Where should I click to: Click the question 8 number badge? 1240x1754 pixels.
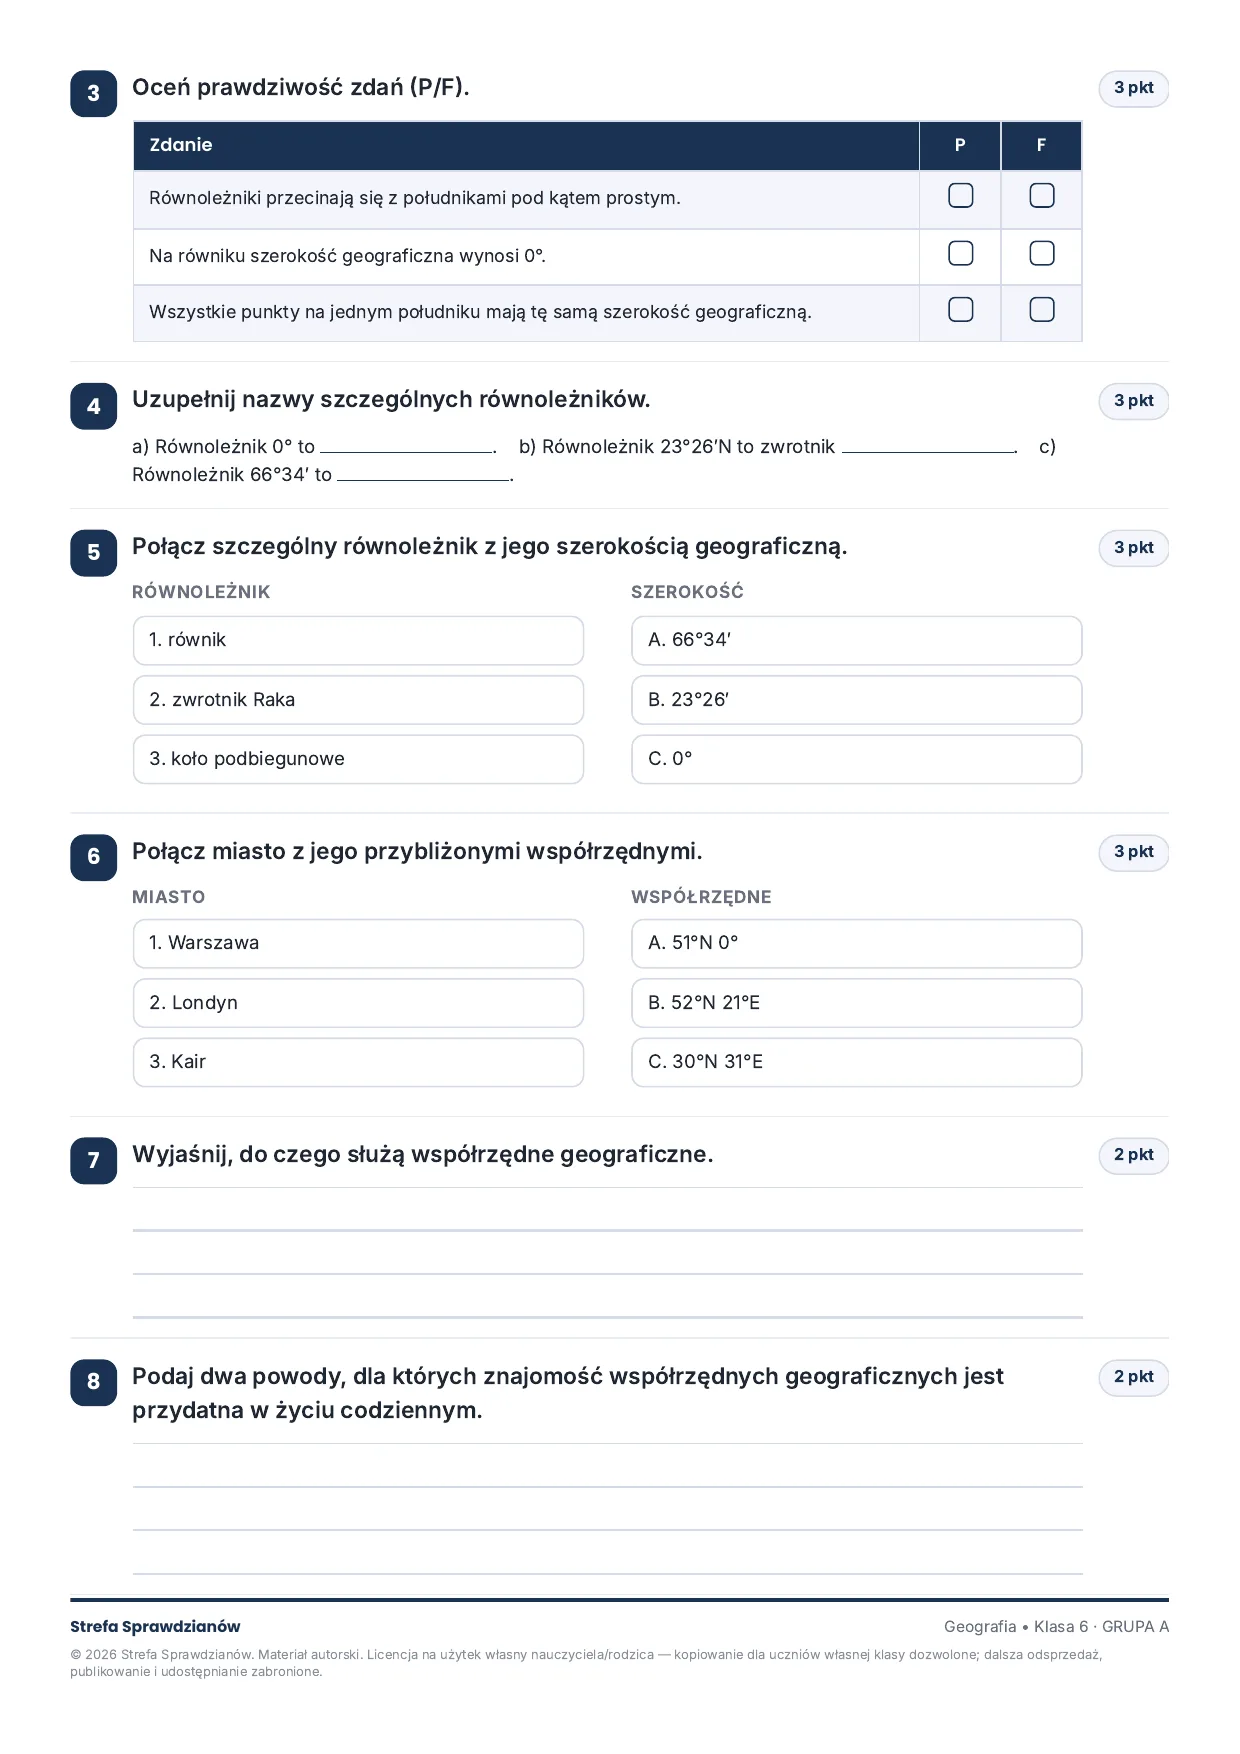pyautogui.click(x=94, y=1381)
